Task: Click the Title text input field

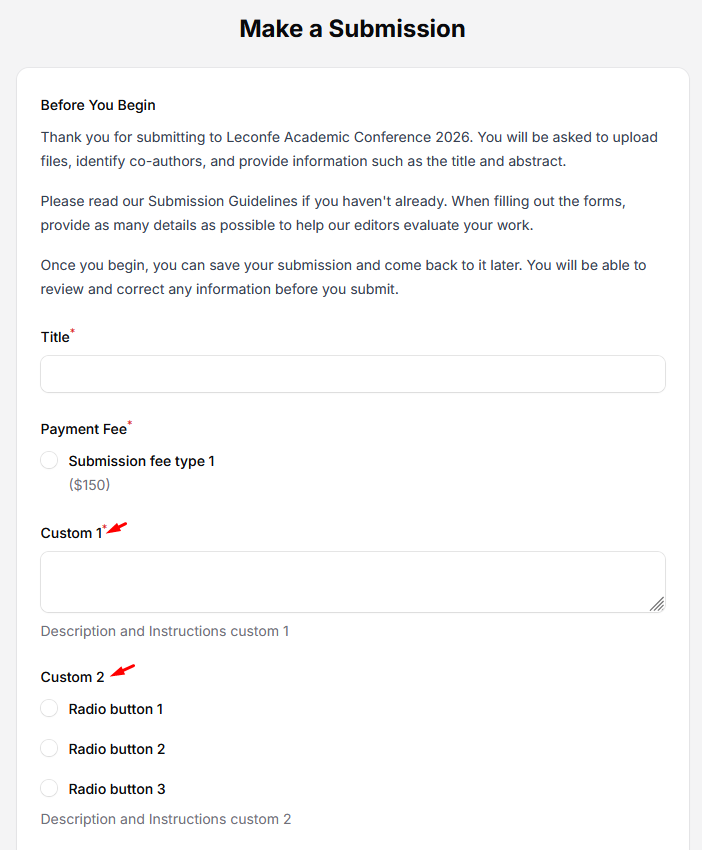Action: 352,374
